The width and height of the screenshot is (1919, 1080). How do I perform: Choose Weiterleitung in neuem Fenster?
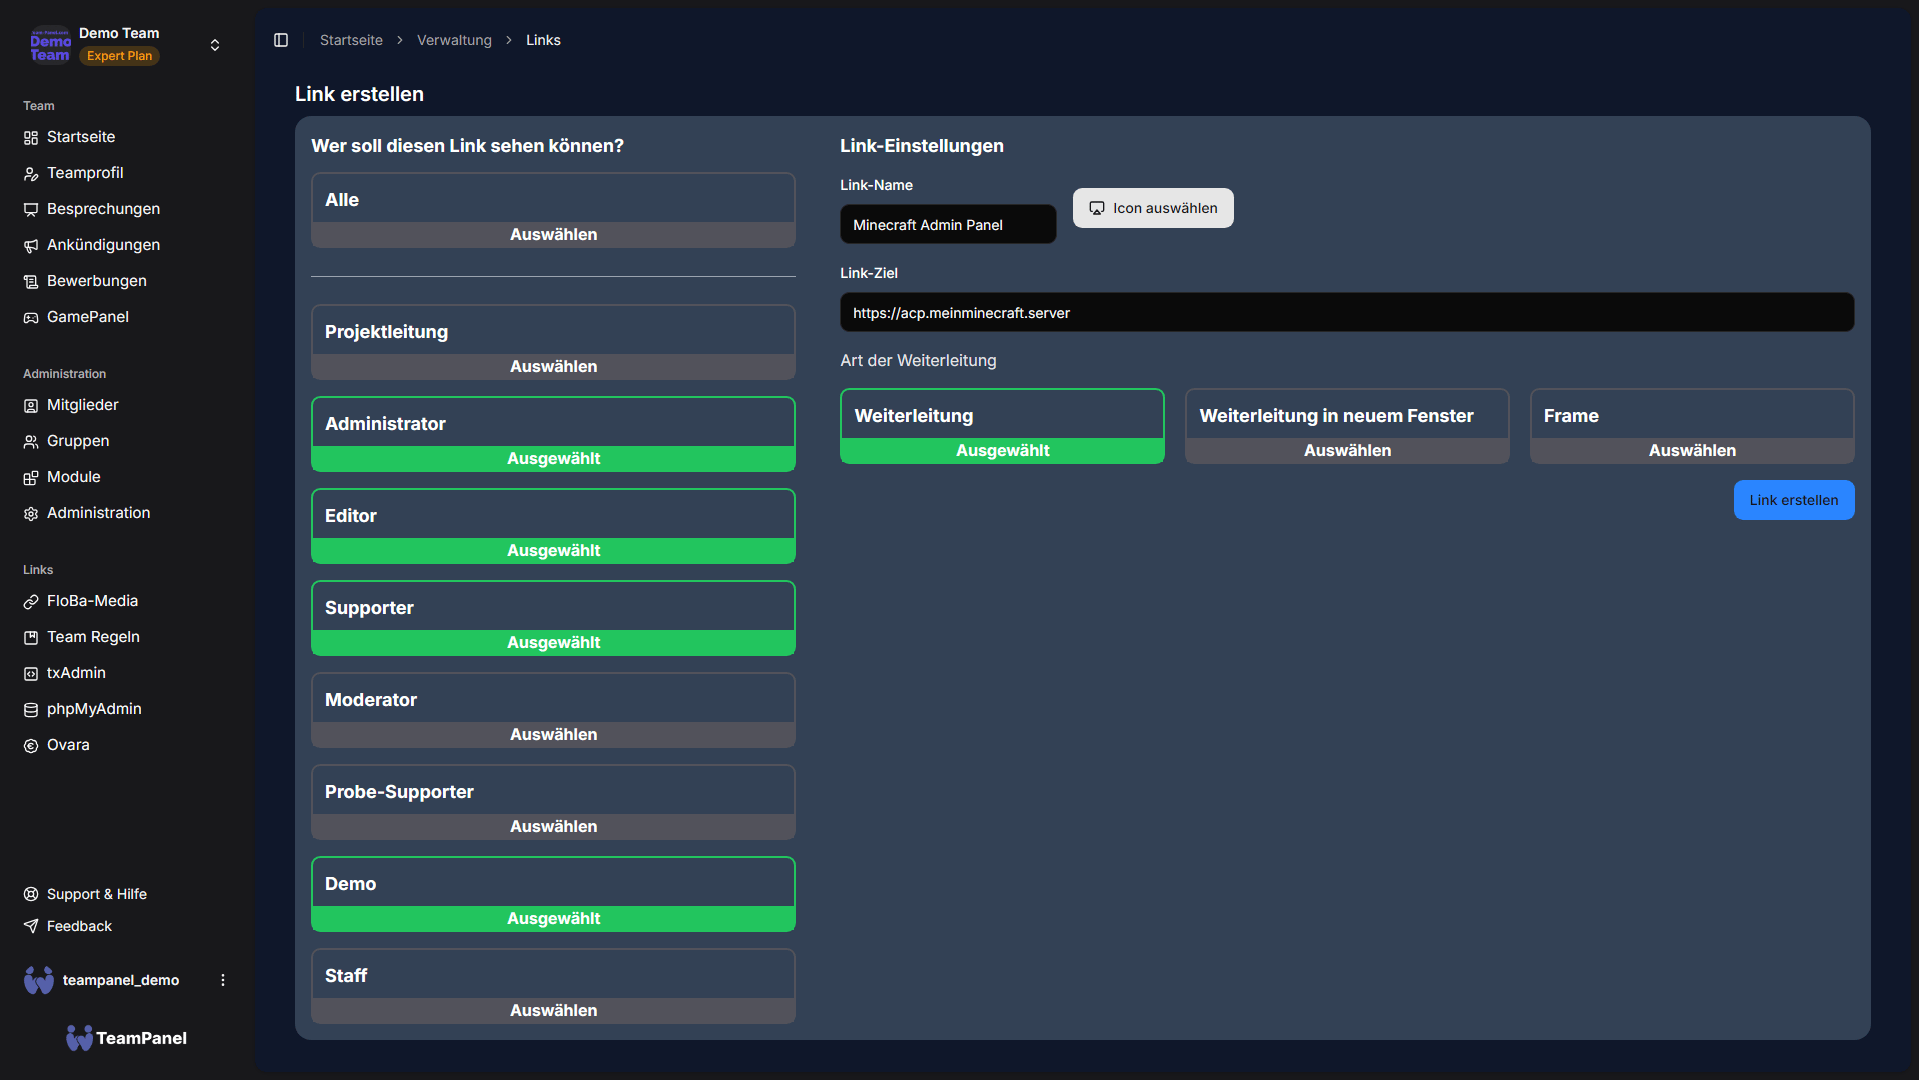click(x=1347, y=426)
